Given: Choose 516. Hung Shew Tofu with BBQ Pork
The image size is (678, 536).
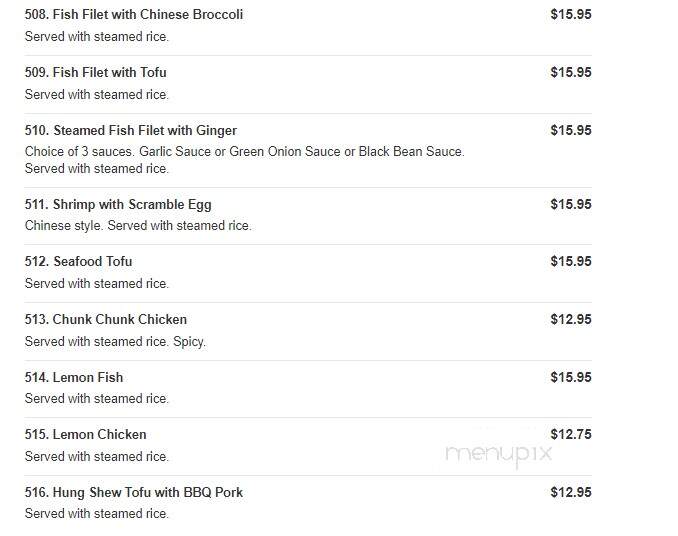Looking at the screenshot, I should 134,492.
